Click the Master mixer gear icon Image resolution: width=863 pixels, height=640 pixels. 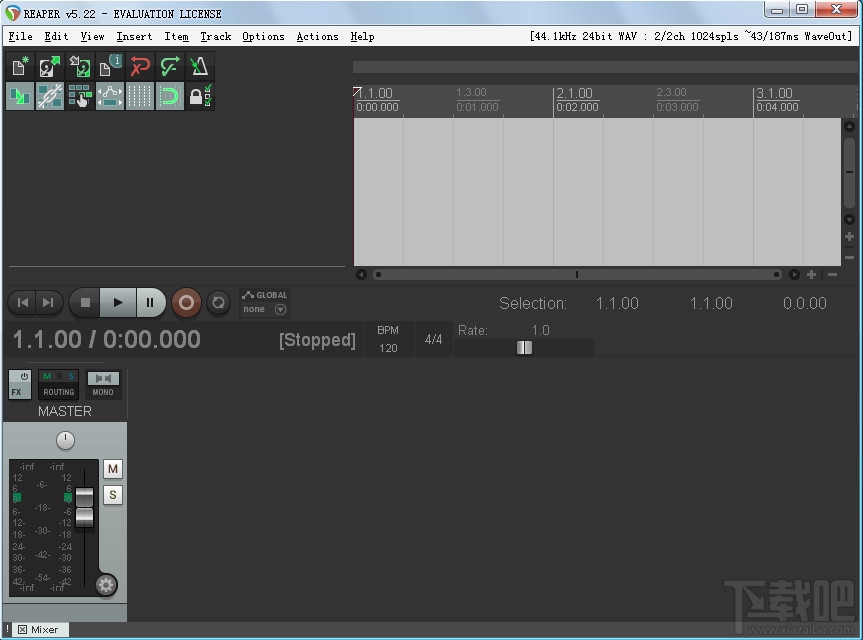coord(106,584)
